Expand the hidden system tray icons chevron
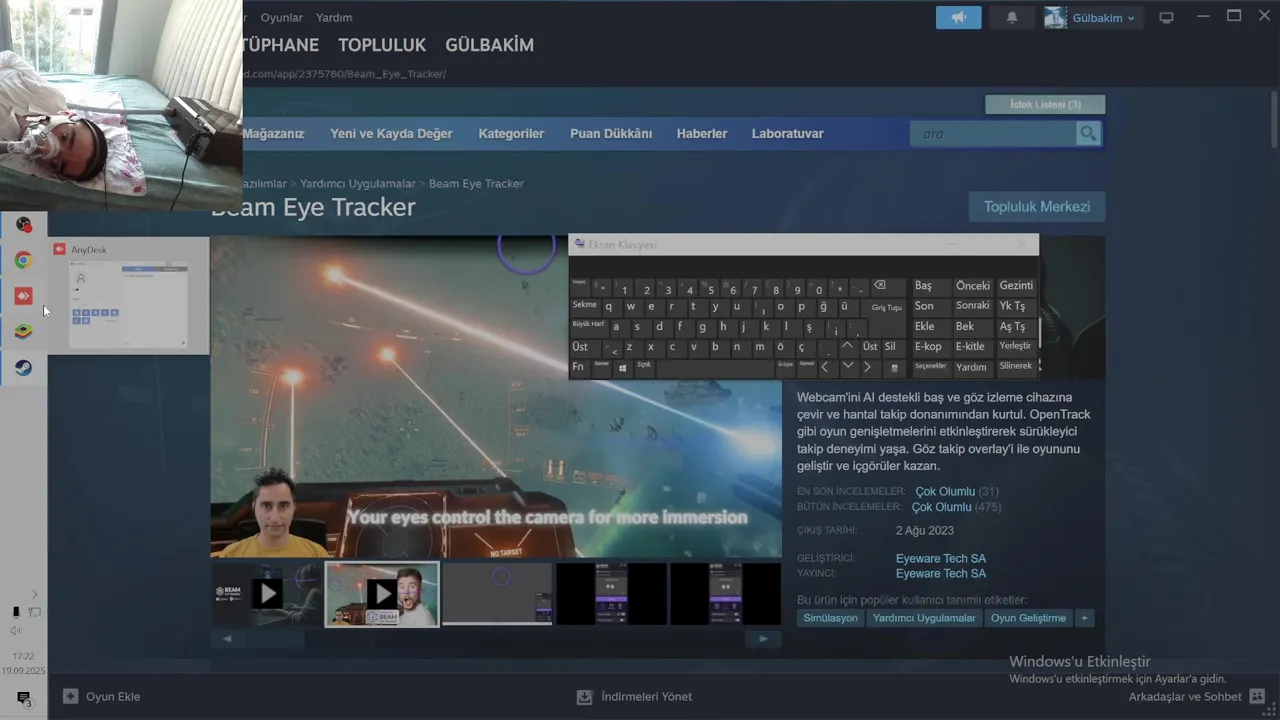This screenshot has width=1280, height=720. [34, 594]
